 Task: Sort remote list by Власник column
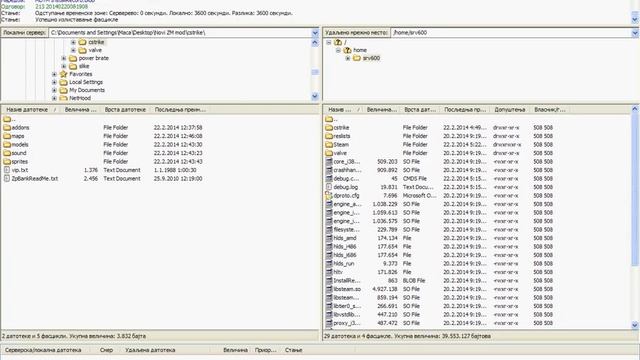coord(549,109)
